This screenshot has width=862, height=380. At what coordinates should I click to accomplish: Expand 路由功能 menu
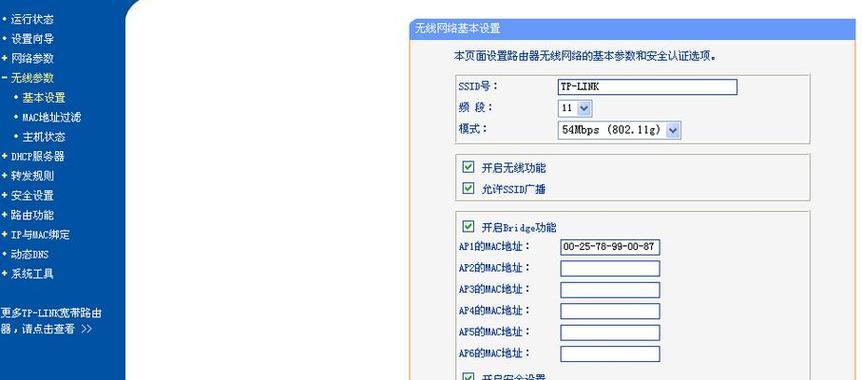32,215
